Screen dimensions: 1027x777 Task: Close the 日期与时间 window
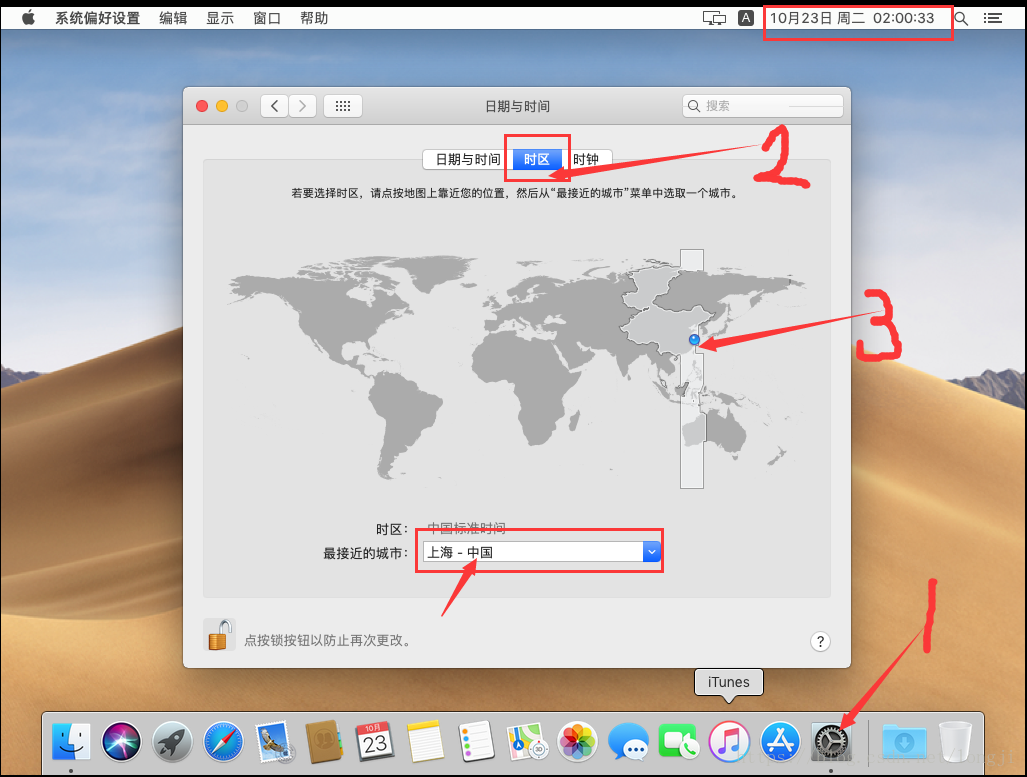pos(202,106)
